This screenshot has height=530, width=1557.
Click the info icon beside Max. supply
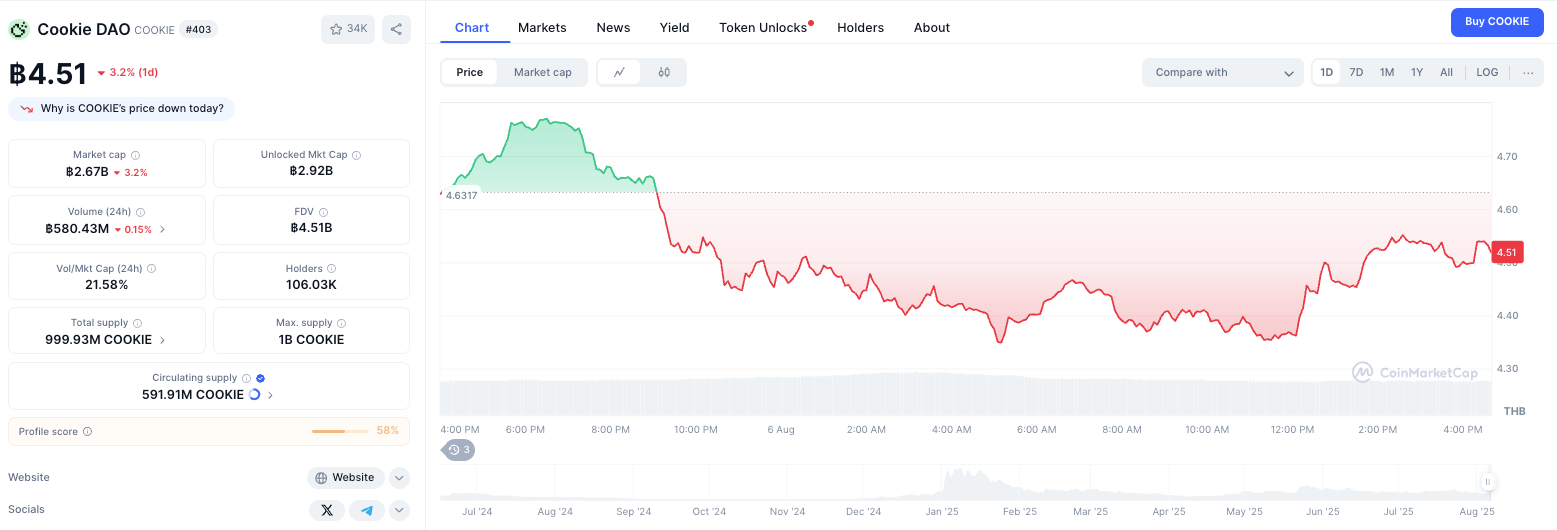[342, 323]
